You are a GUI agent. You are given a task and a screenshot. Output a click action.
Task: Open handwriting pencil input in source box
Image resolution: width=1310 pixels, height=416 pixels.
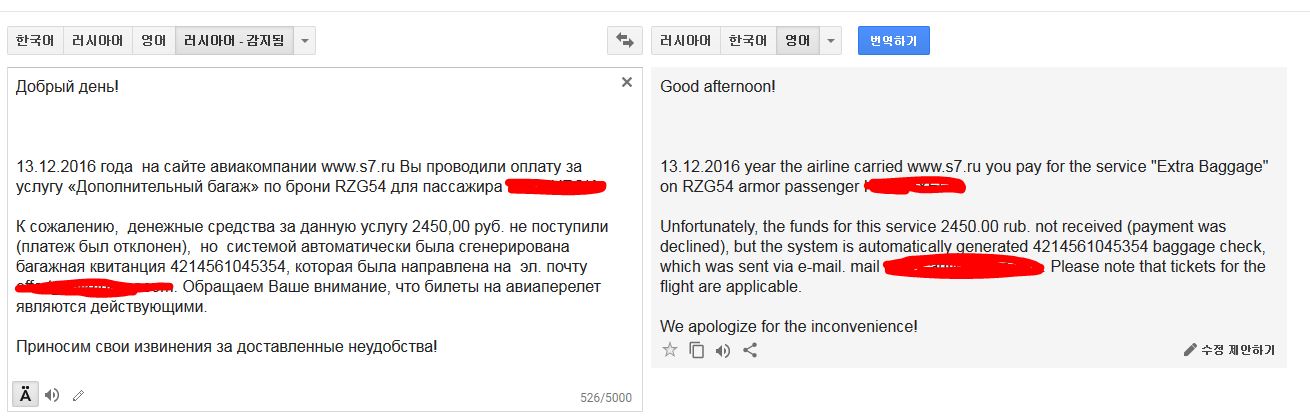[78, 395]
